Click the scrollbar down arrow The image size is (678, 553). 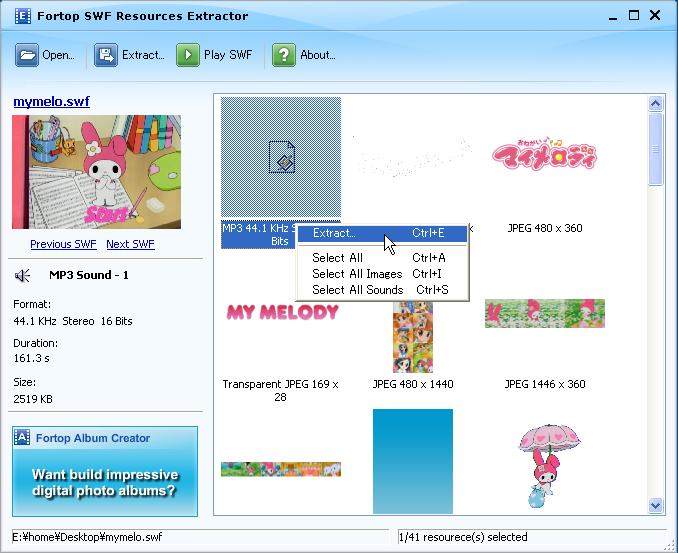tap(656, 505)
